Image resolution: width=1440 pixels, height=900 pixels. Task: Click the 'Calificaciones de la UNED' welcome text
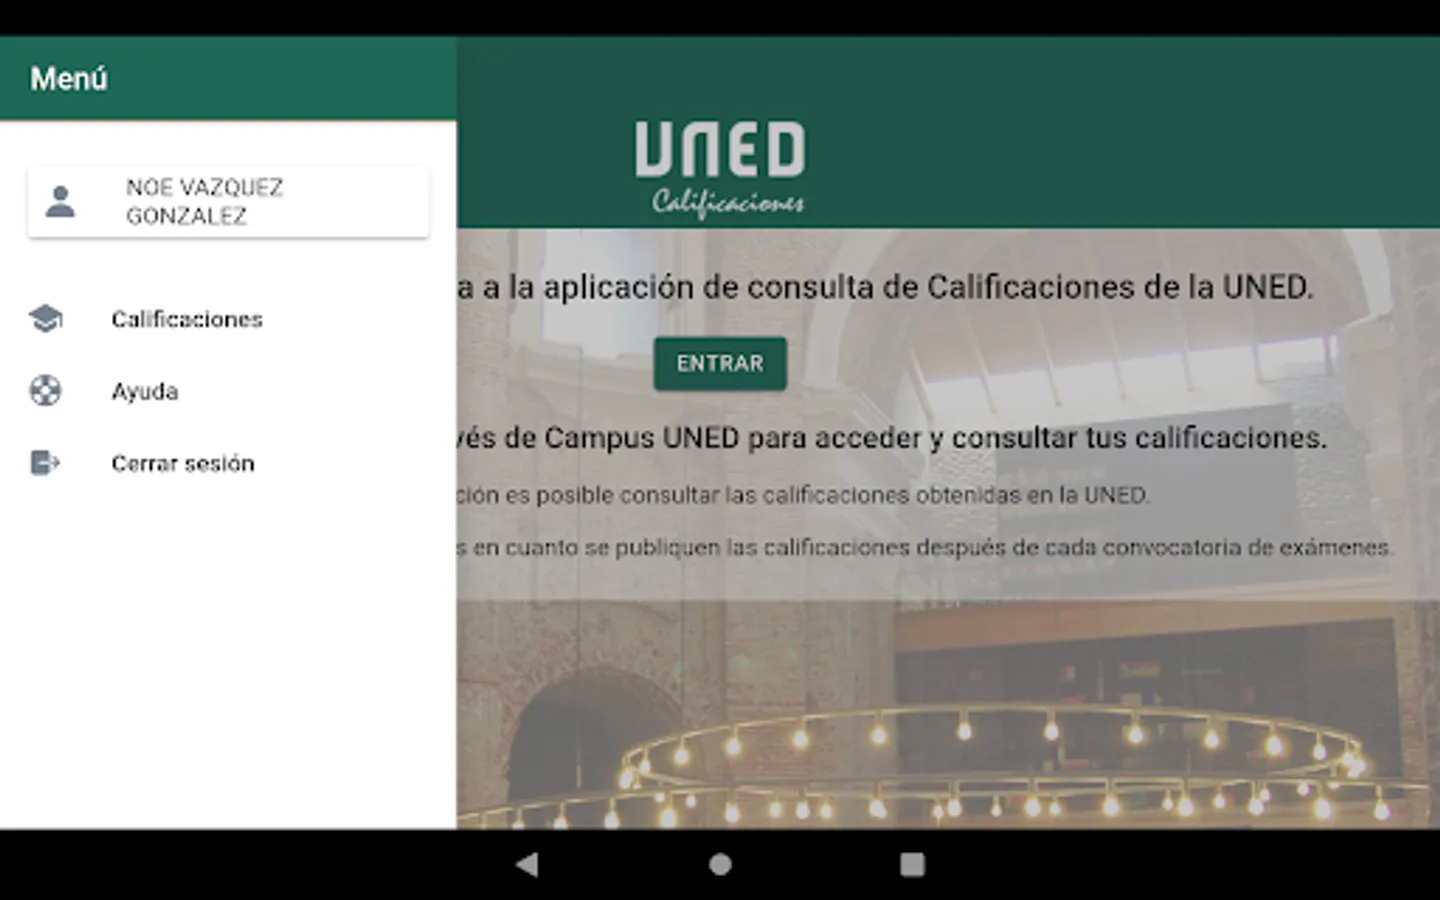click(1119, 288)
